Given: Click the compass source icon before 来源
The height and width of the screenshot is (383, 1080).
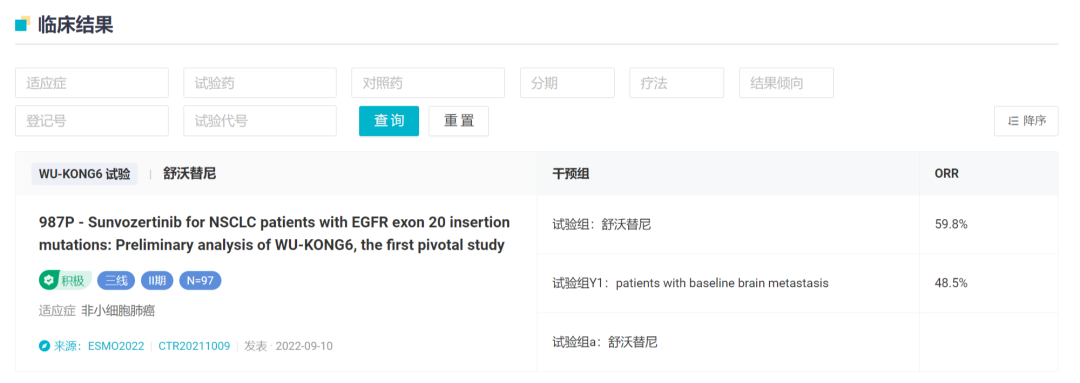Looking at the screenshot, I should [45, 345].
